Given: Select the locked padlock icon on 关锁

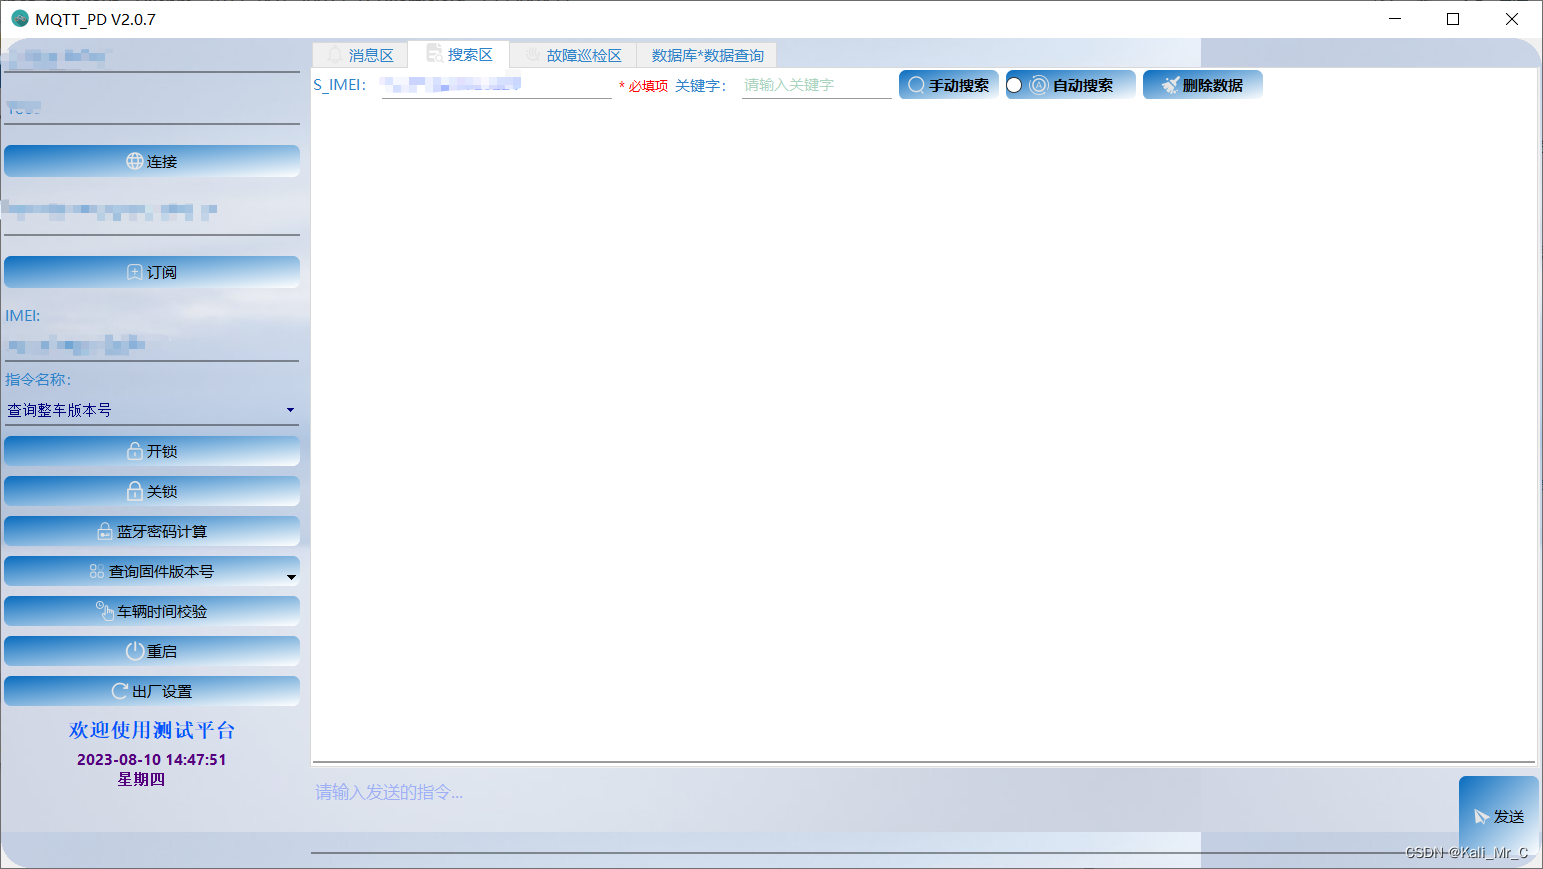Looking at the screenshot, I should pyautogui.click(x=134, y=491).
